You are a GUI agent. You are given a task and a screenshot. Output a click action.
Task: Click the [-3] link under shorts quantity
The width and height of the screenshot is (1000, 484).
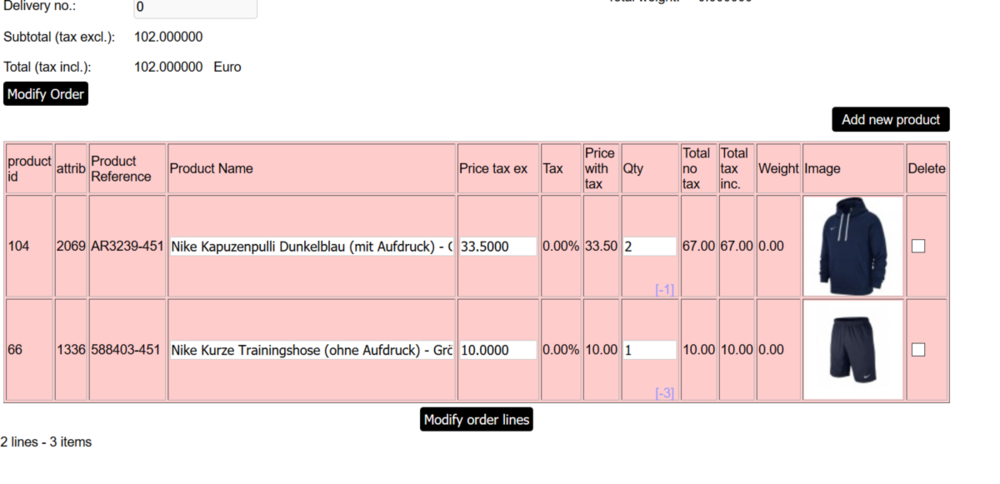(664, 393)
